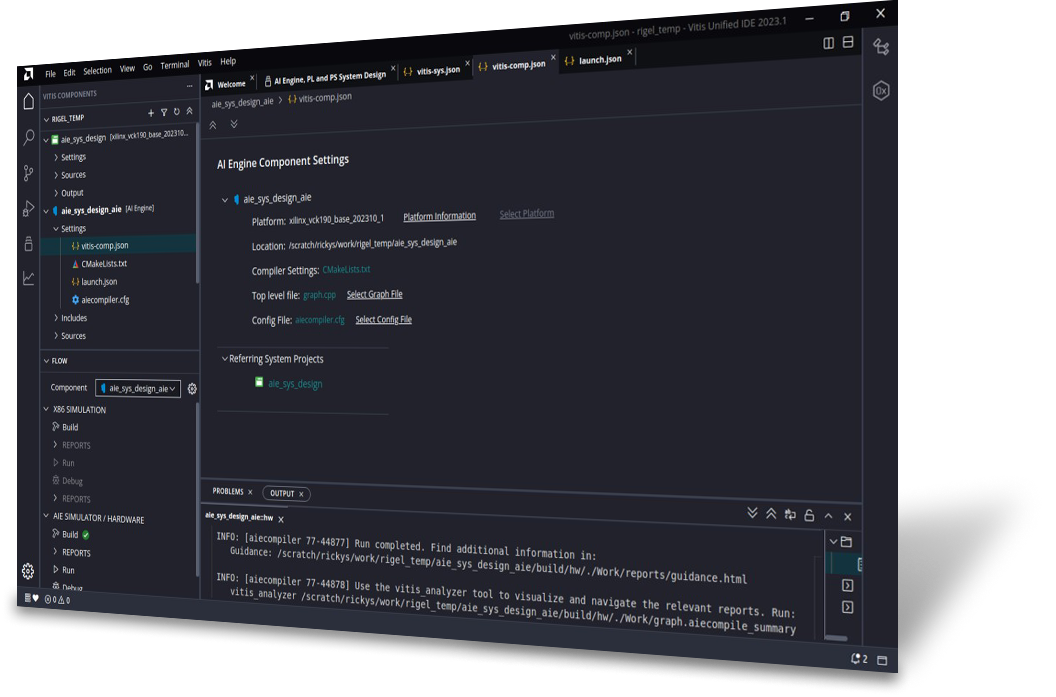Open the Terminal menu
This screenshot has width=1056, height=697.
[x=174, y=65]
